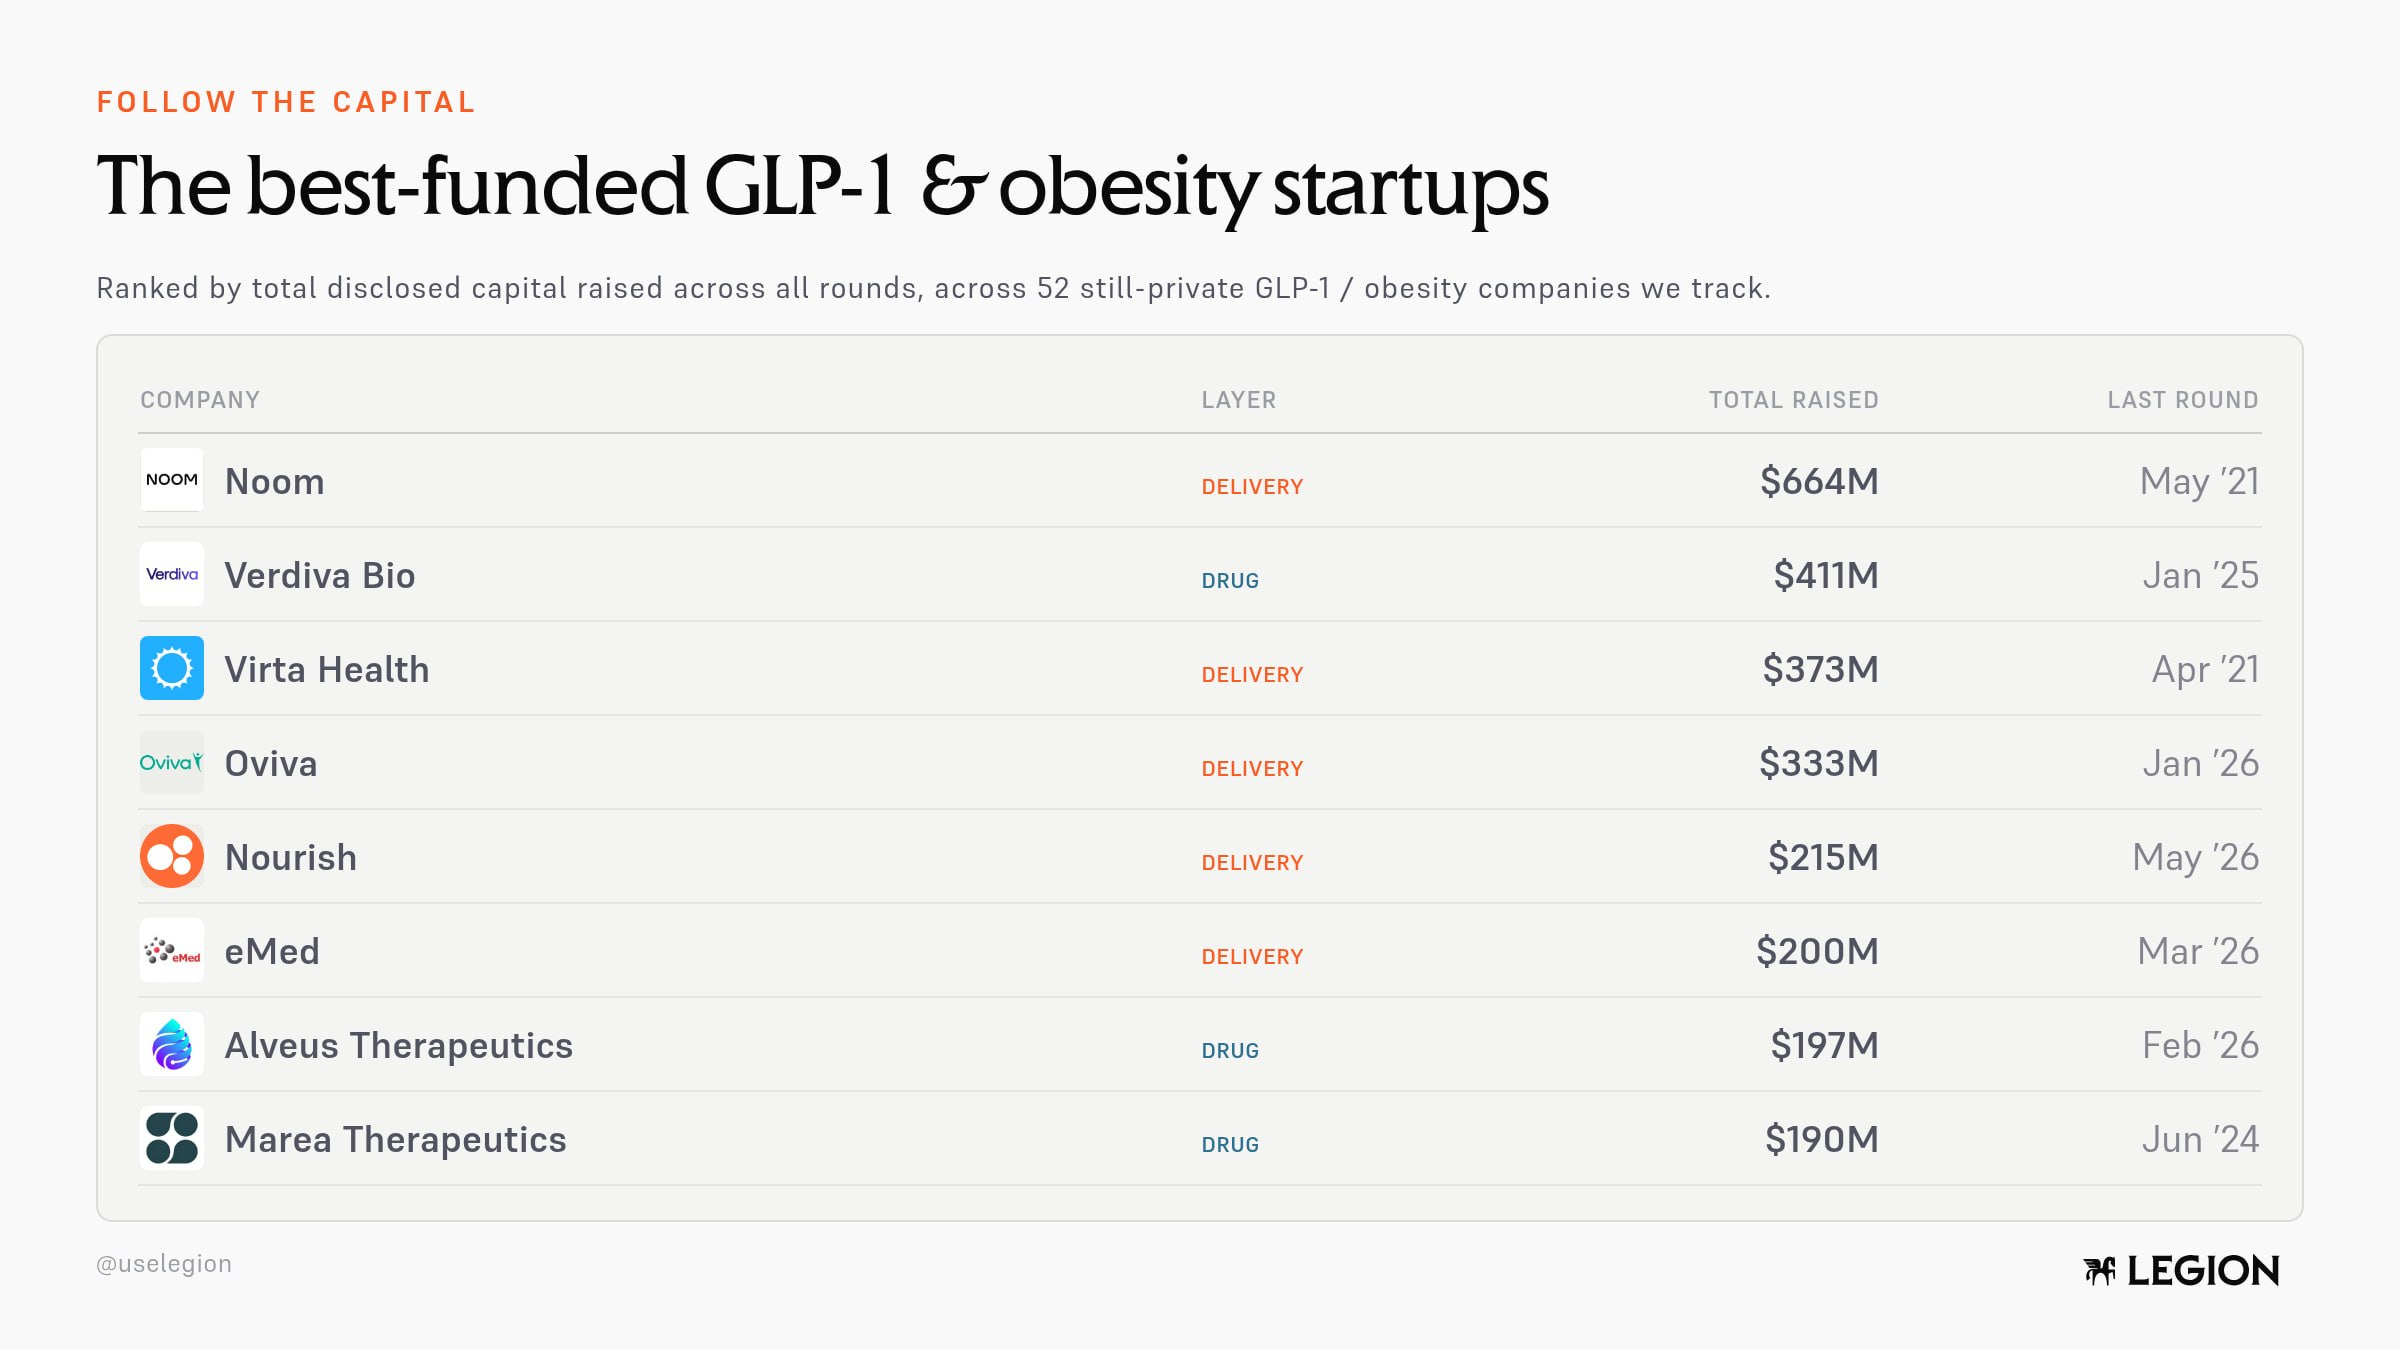The width and height of the screenshot is (2400, 1350).
Task: Click the Legion brand logo
Action: click(2181, 1271)
